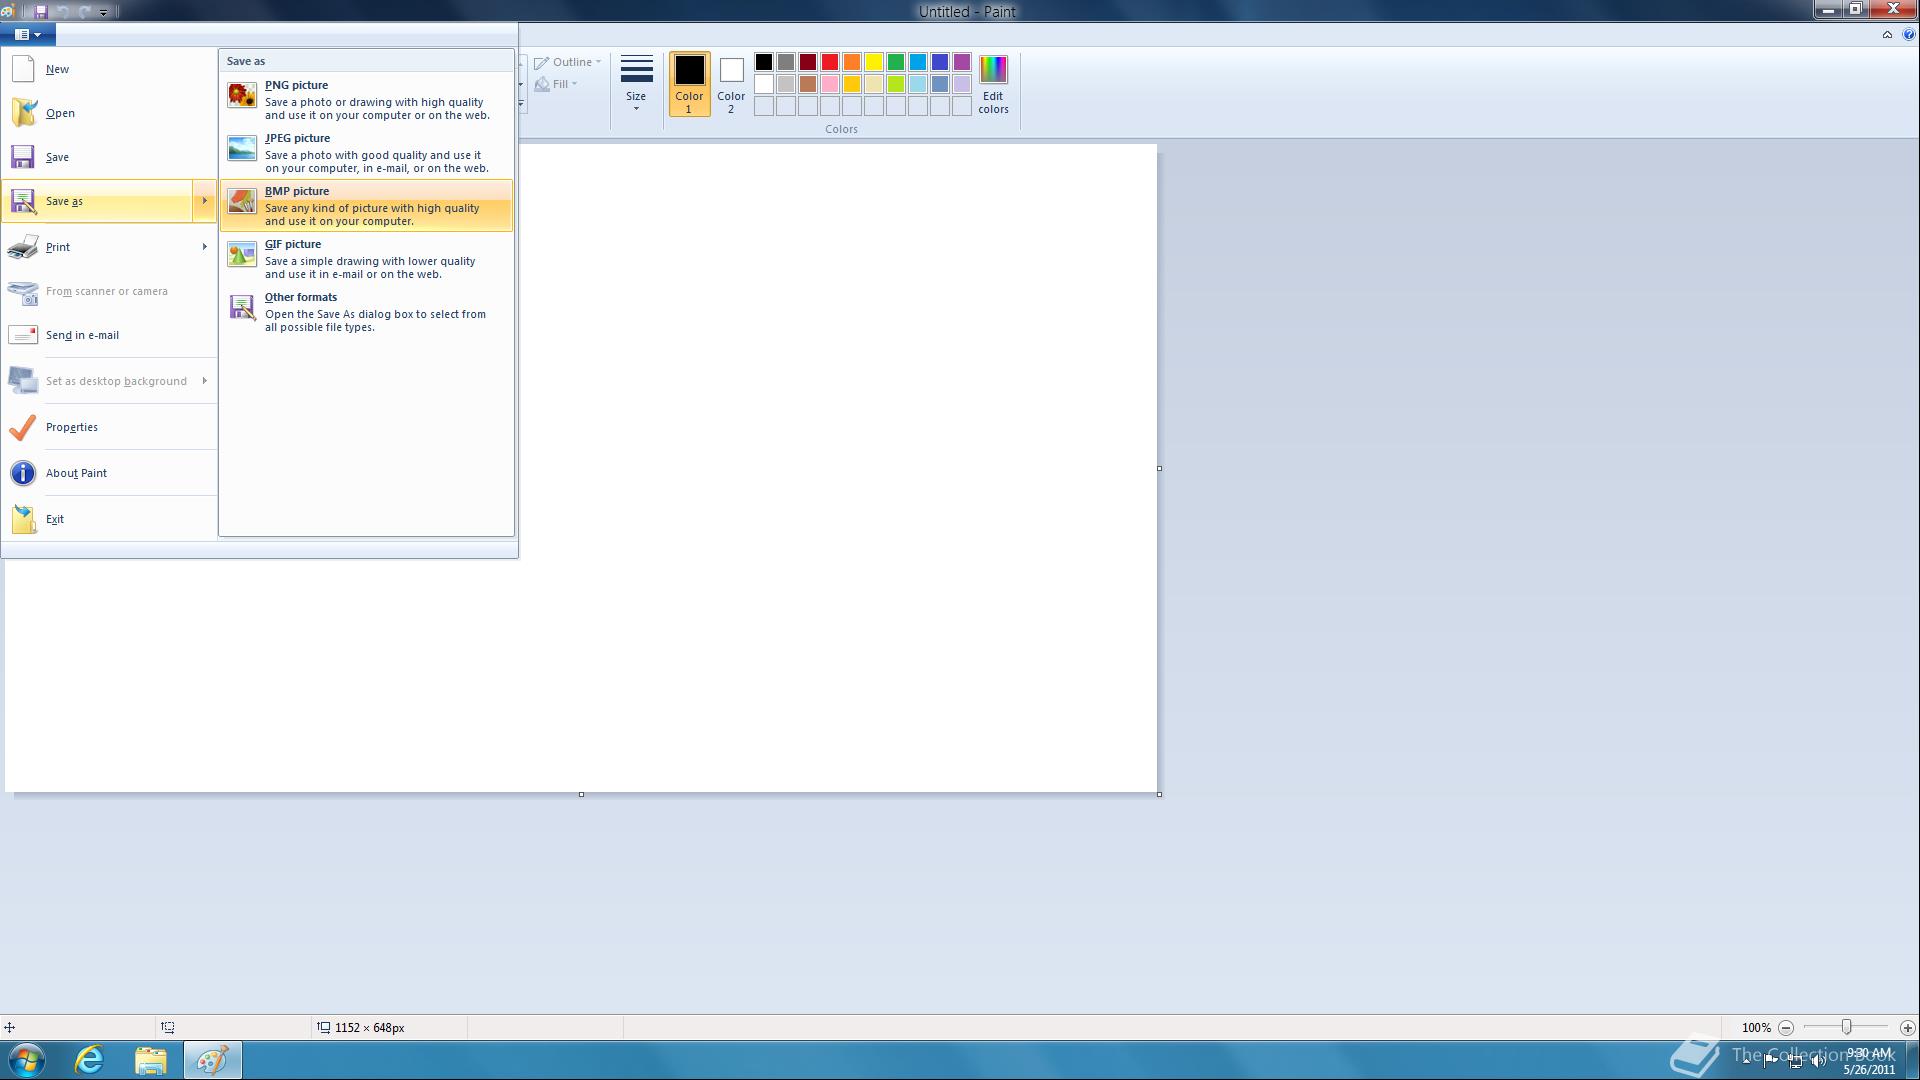Click the envelope icon for Send in e-mail
Image resolution: width=1920 pixels, height=1080 pixels.
coord(23,335)
